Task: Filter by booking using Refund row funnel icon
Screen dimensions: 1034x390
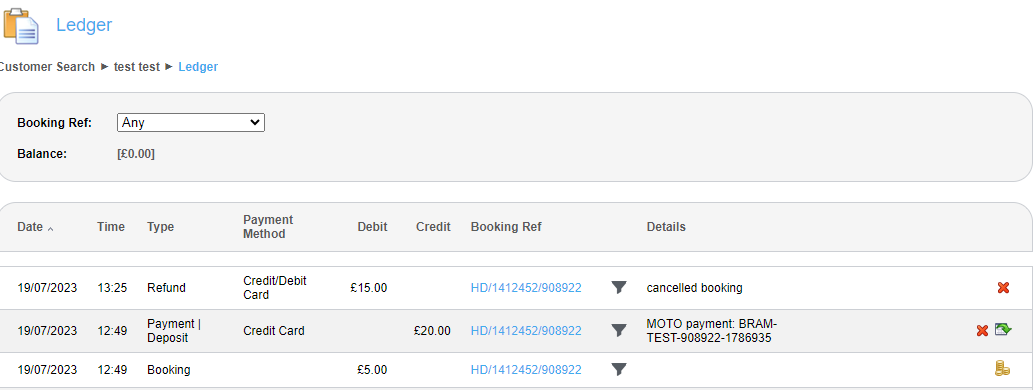Action: click(x=619, y=288)
